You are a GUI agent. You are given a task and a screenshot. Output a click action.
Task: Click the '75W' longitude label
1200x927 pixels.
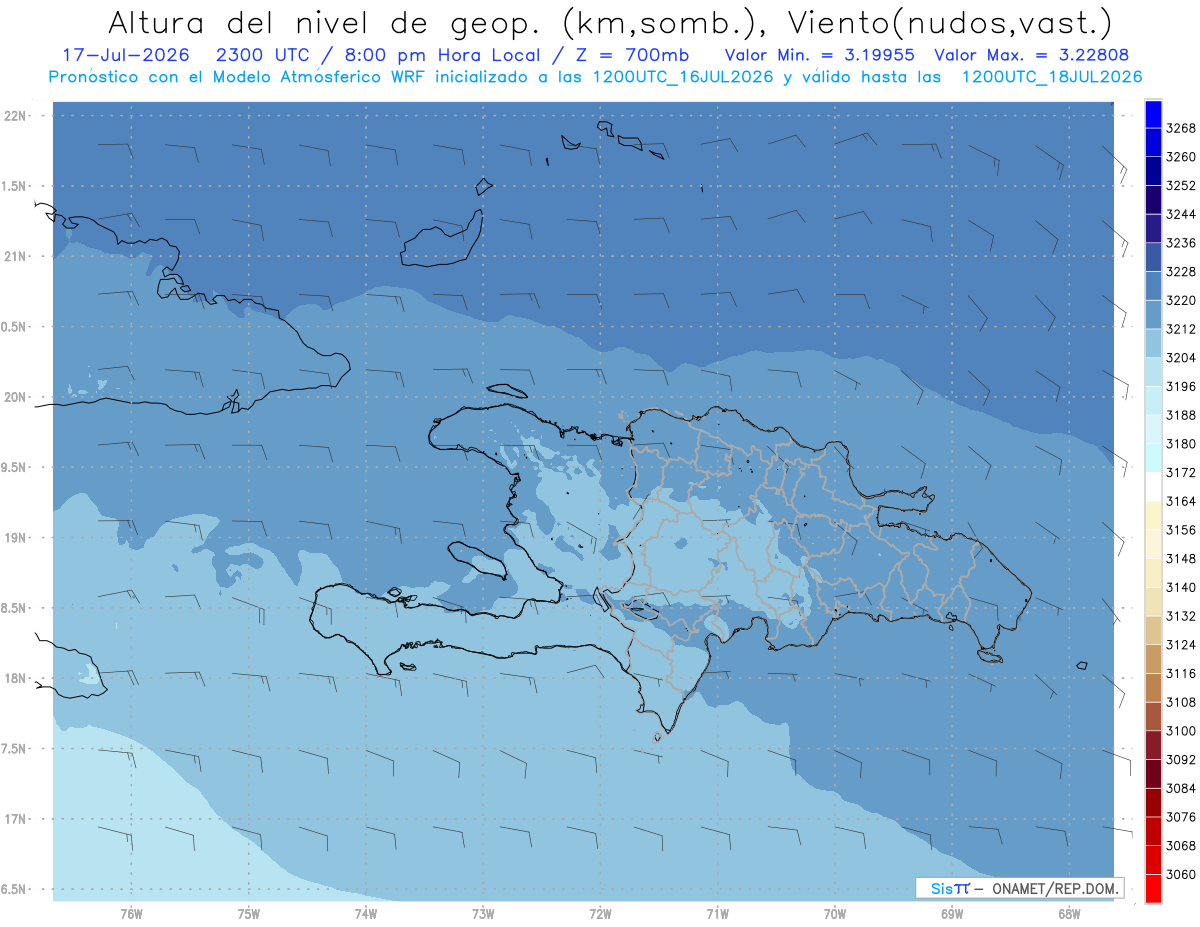pyautogui.click(x=248, y=914)
